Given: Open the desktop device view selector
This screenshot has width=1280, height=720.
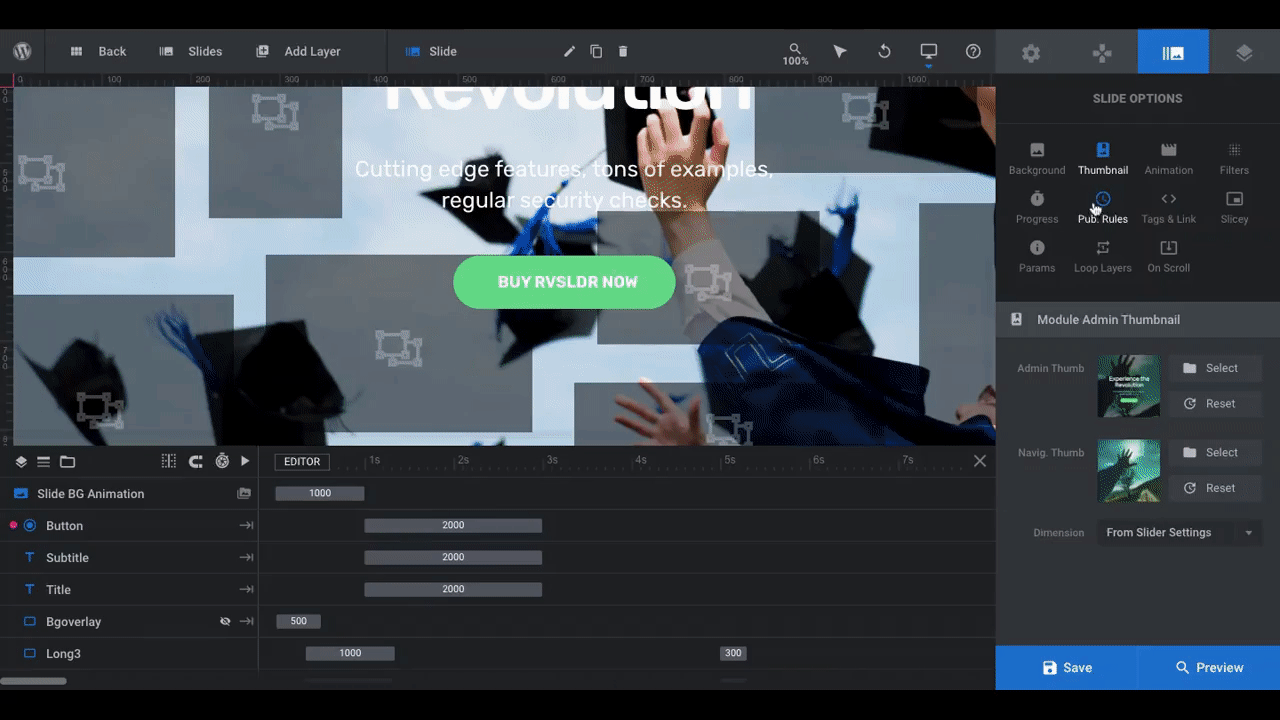Looking at the screenshot, I should pos(929,51).
